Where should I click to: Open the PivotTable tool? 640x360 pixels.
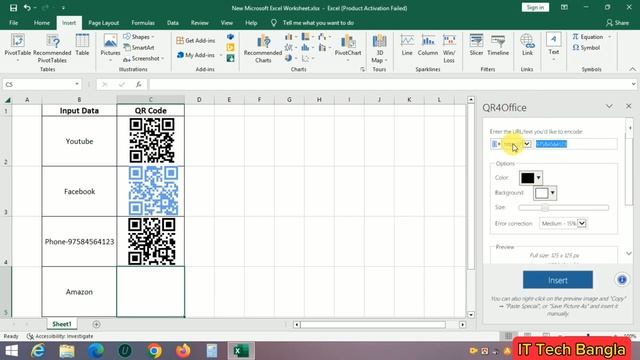pyautogui.click(x=18, y=47)
